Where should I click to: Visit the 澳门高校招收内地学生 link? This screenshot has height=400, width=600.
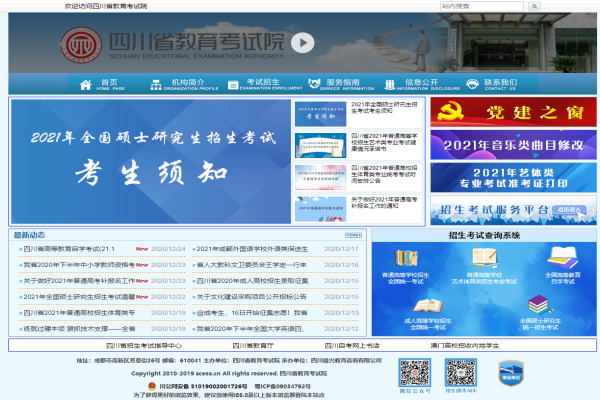(x=465, y=346)
